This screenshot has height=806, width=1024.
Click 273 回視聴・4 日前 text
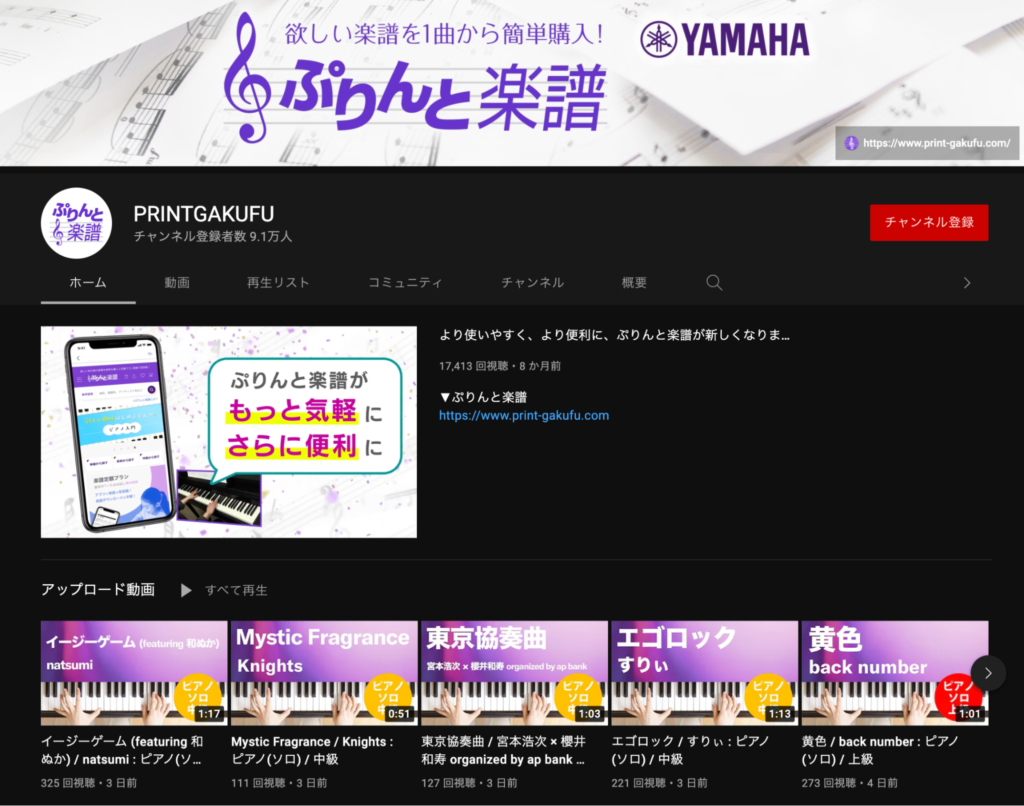coord(850,782)
